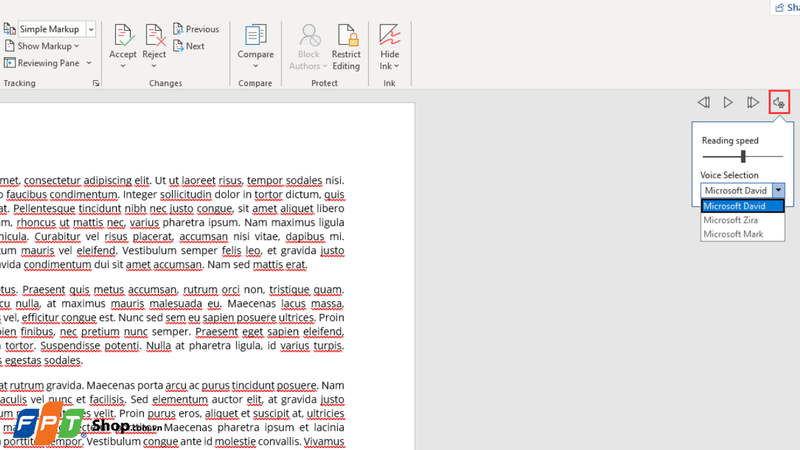Click the Restrict Editing icon

point(346,36)
